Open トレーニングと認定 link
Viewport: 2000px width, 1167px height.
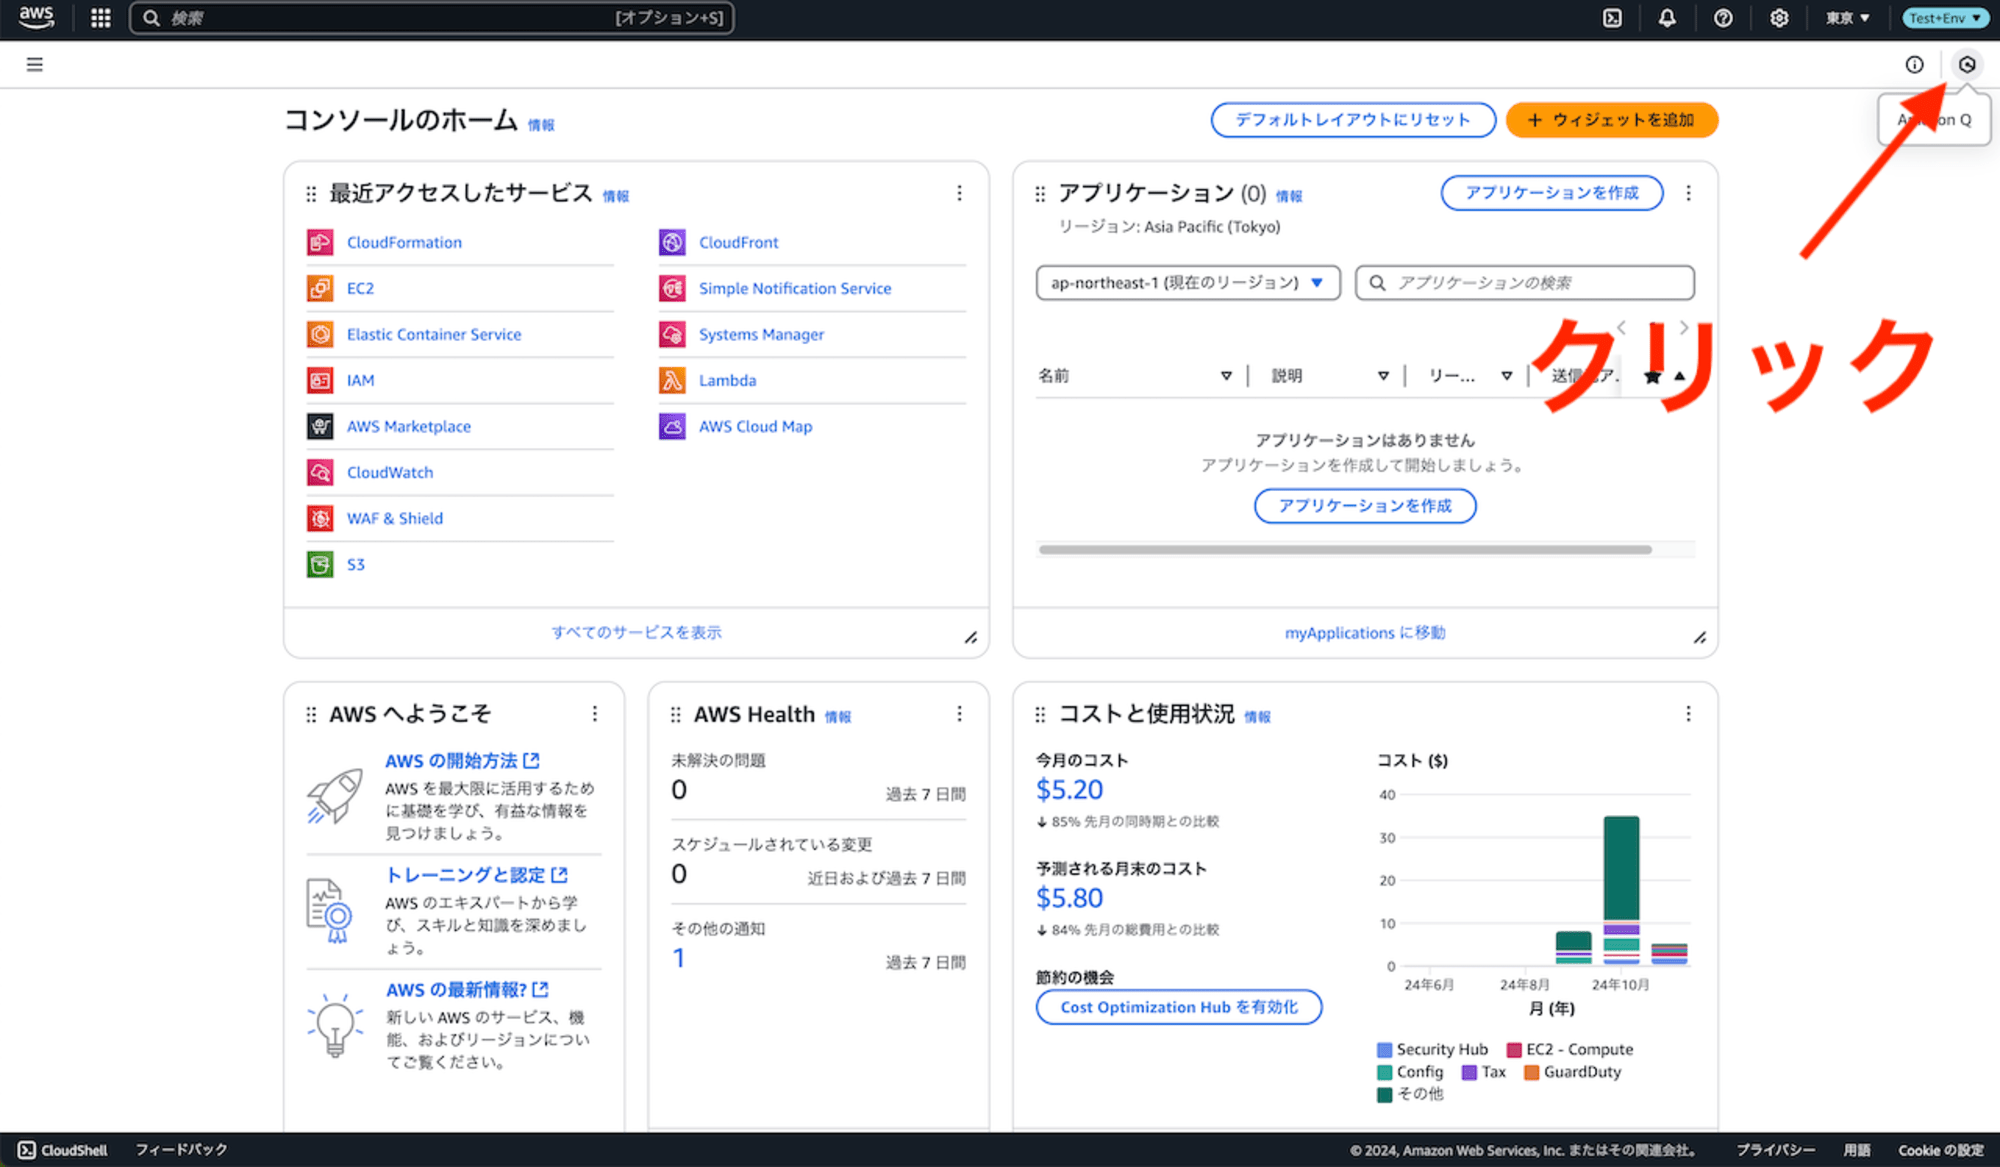(476, 875)
